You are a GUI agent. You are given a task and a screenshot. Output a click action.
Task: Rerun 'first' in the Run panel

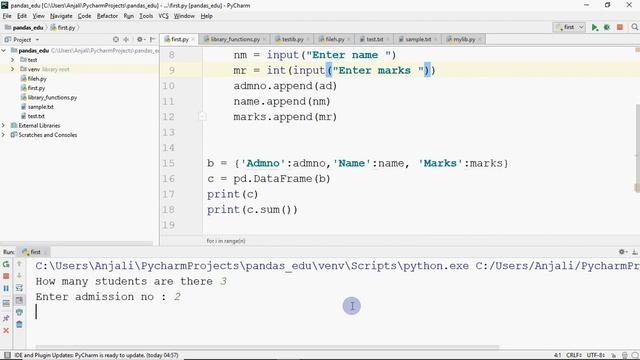(6, 264)
